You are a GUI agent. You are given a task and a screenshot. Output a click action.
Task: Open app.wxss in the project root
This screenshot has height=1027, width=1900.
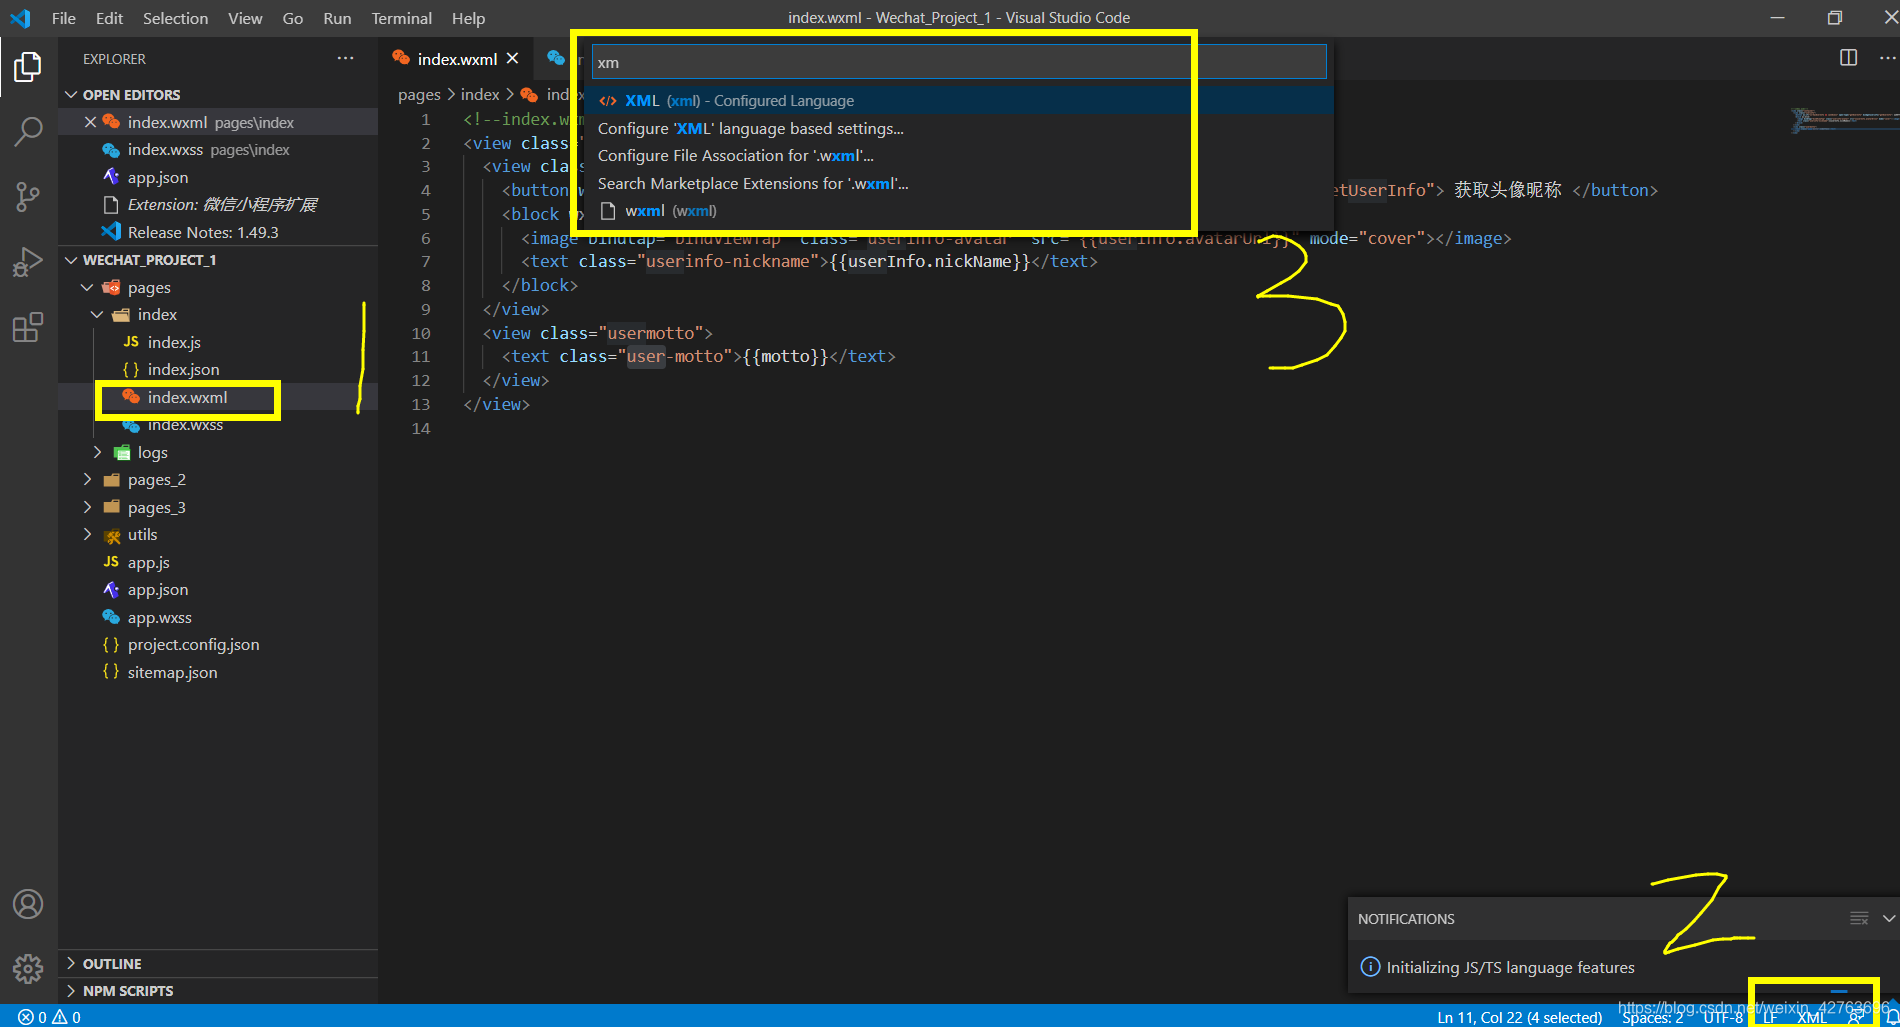pos(218,617)
